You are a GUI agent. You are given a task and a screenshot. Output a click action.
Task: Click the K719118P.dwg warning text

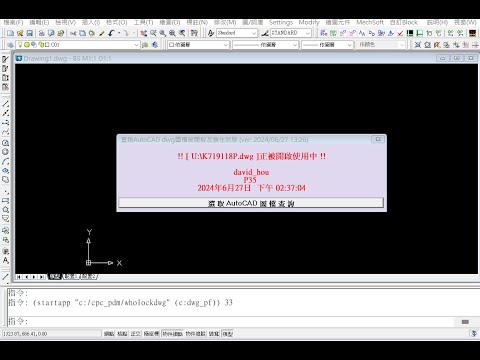pyautogui.click(x=251, y=156)
